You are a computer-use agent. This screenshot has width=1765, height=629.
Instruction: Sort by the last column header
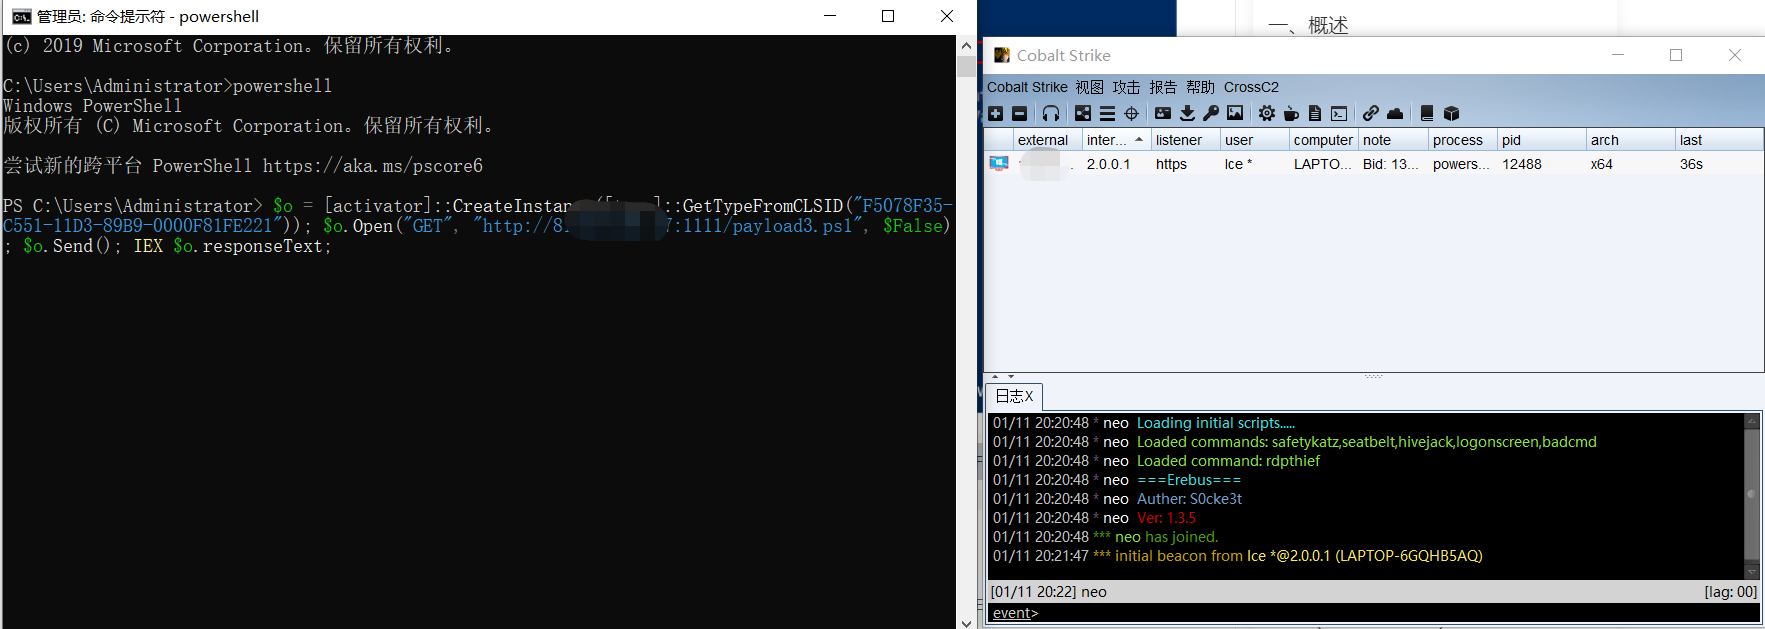pos(1719,140)
